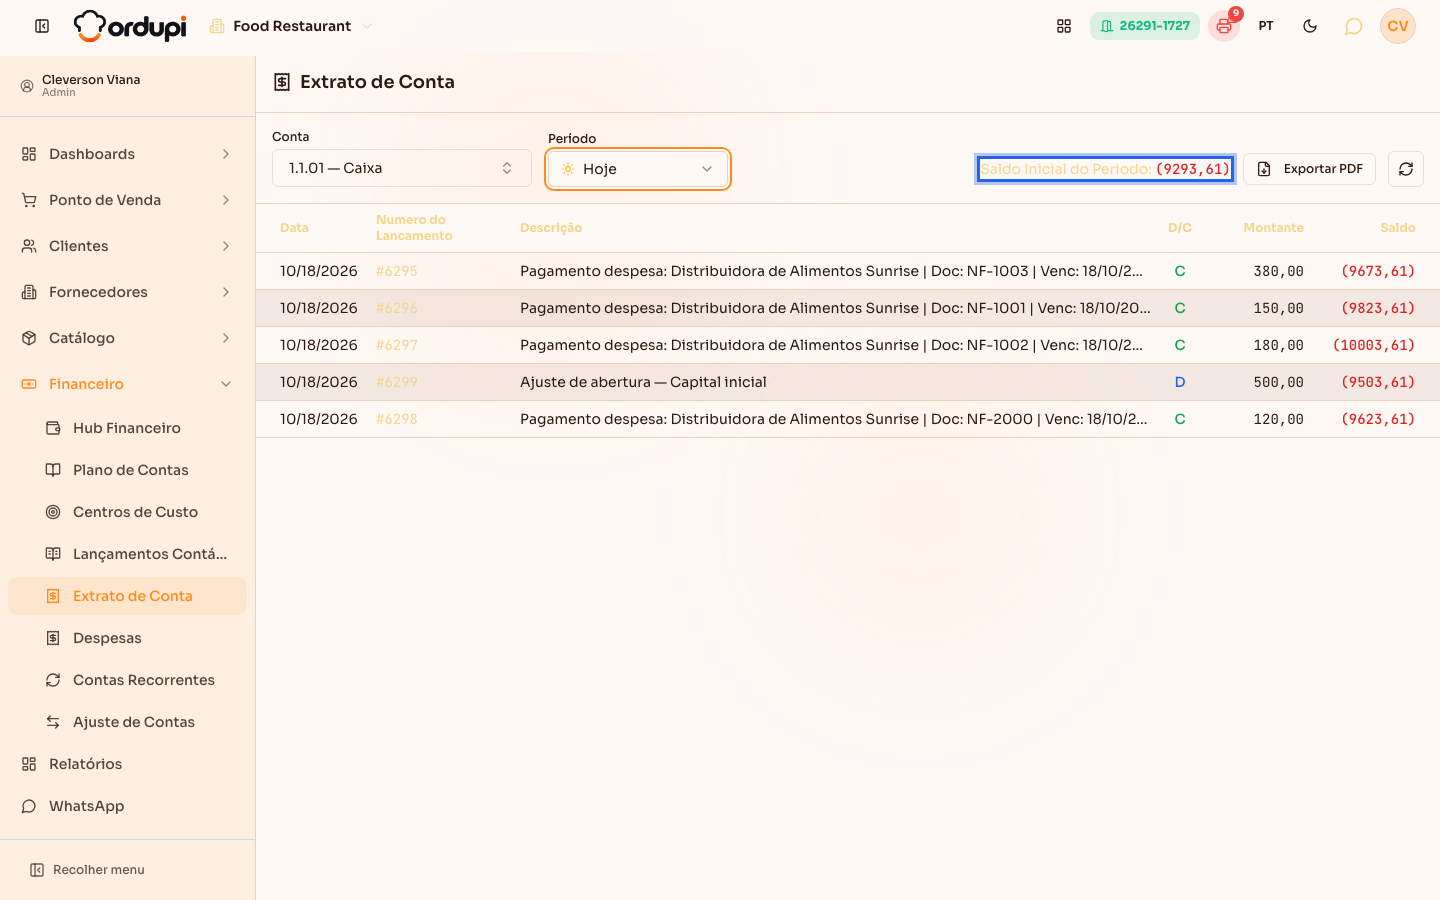Toggle the sidebar panel icon beside the logo
This screenshot has height=900, width=1440.
42,26
